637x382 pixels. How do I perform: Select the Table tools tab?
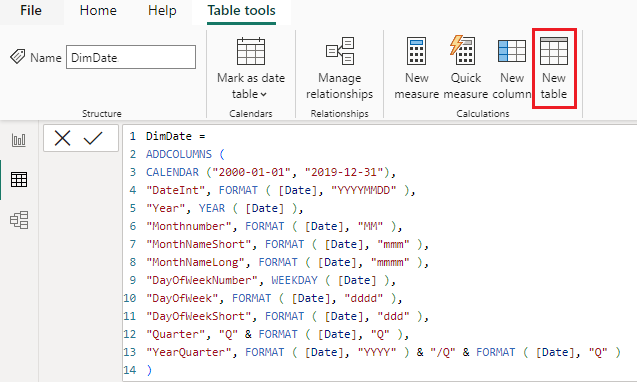[x=241, y=11]
